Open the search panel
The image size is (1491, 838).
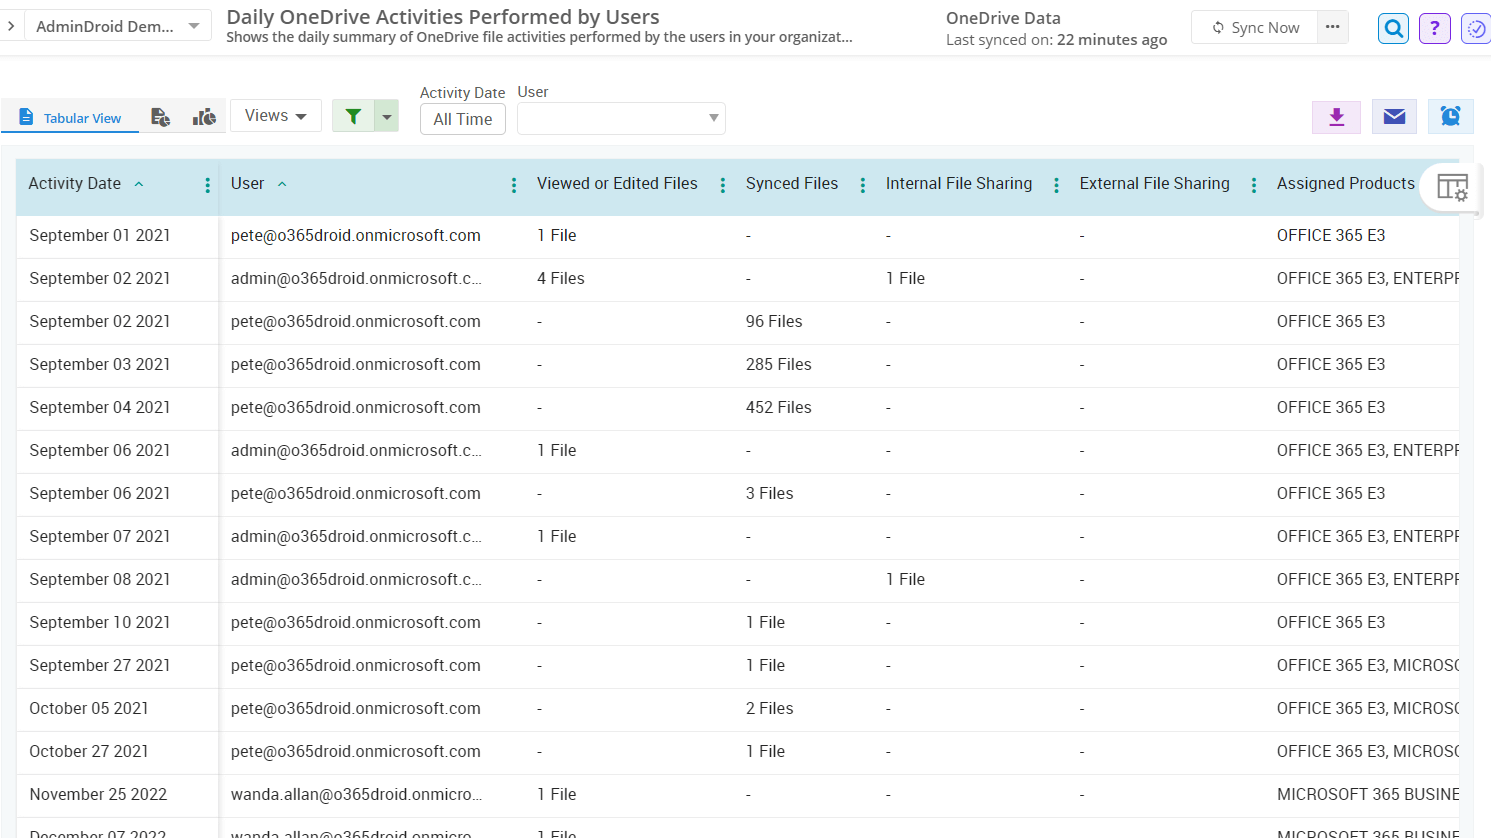pos(1393,28)
